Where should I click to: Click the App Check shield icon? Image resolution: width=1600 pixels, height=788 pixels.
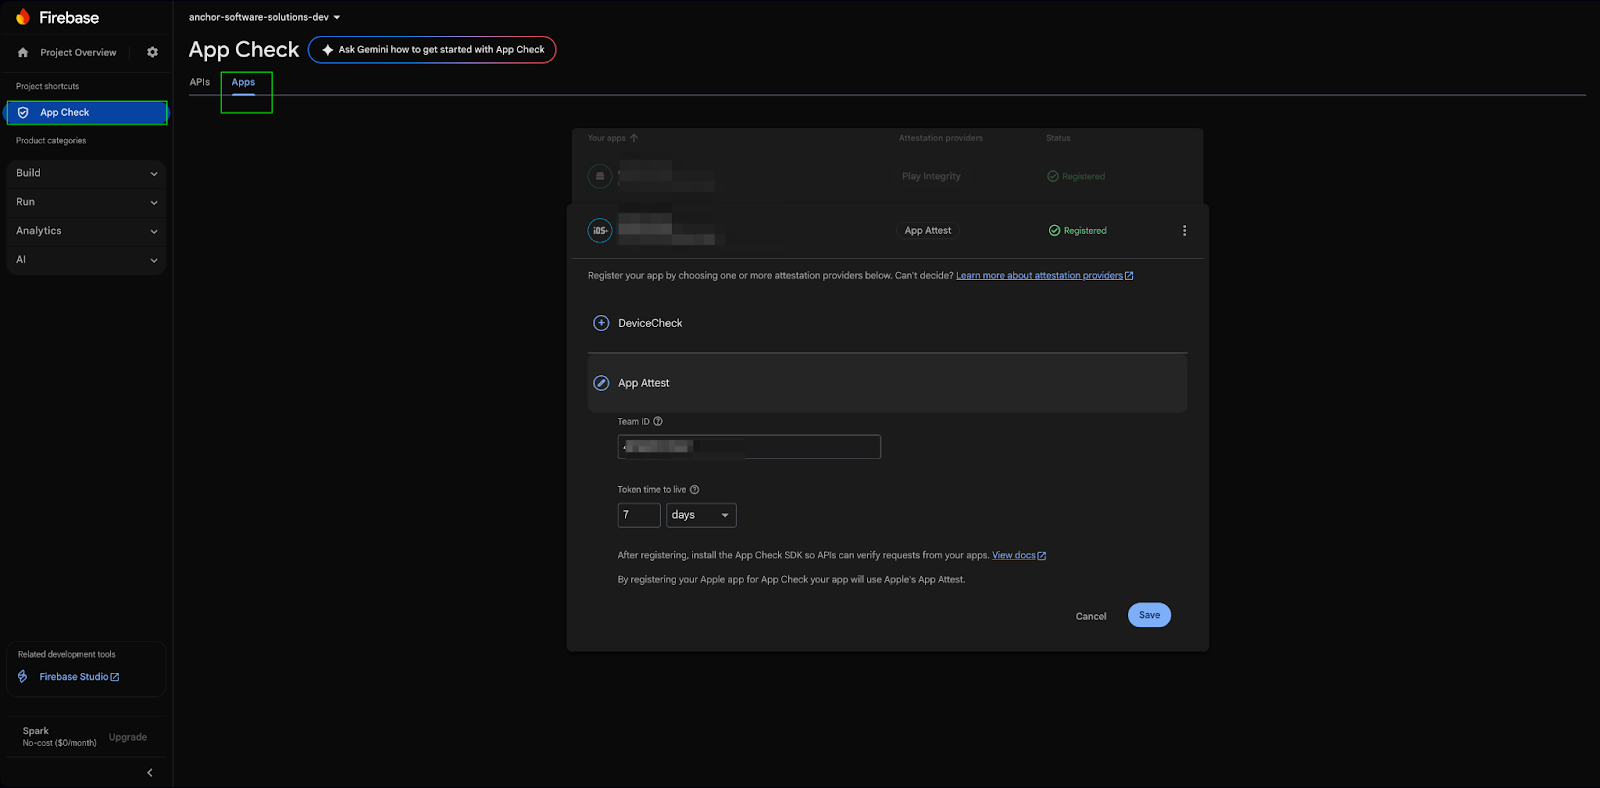click(23, 112)
